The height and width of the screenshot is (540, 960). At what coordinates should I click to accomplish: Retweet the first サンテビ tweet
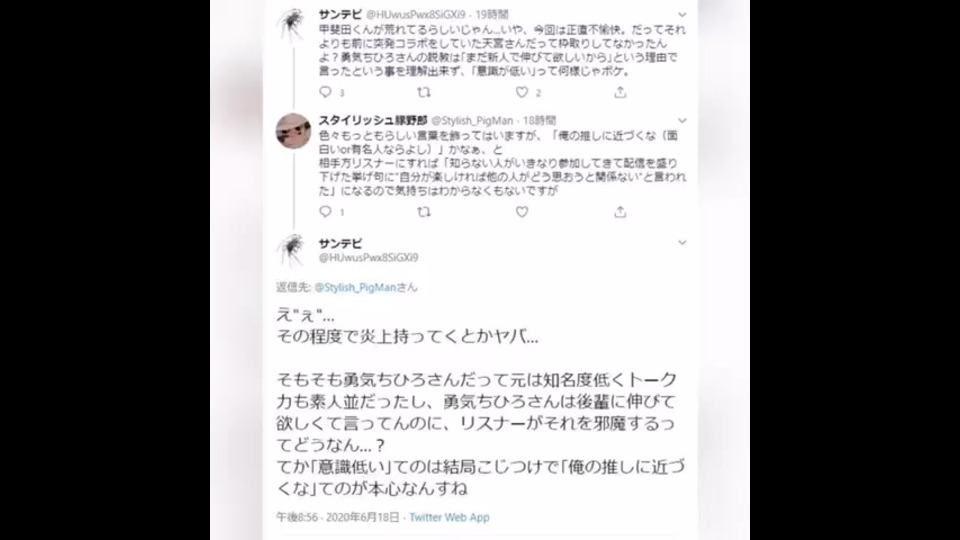pyautogui.click(x=424, y=92)
